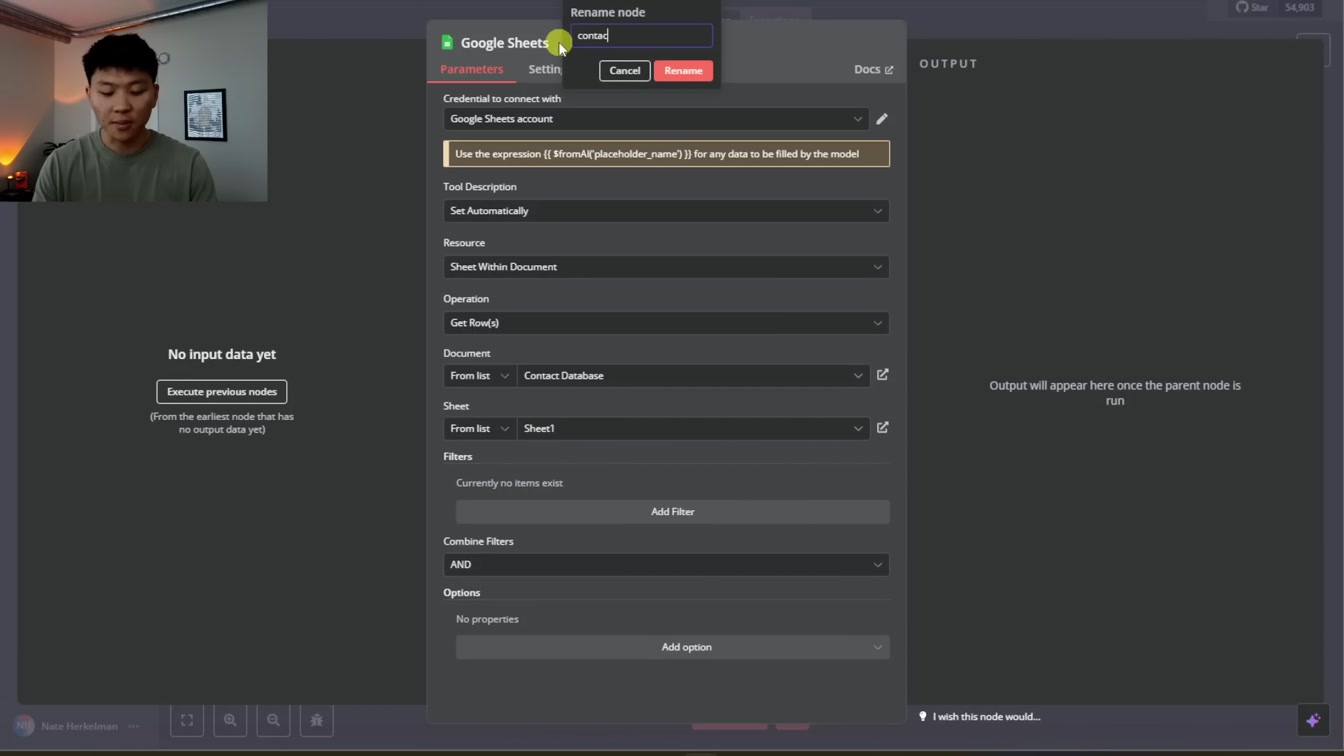This screenshot has height=756, width=1344.
Task: Select Contact Database document dropdown
Action: 693,376
